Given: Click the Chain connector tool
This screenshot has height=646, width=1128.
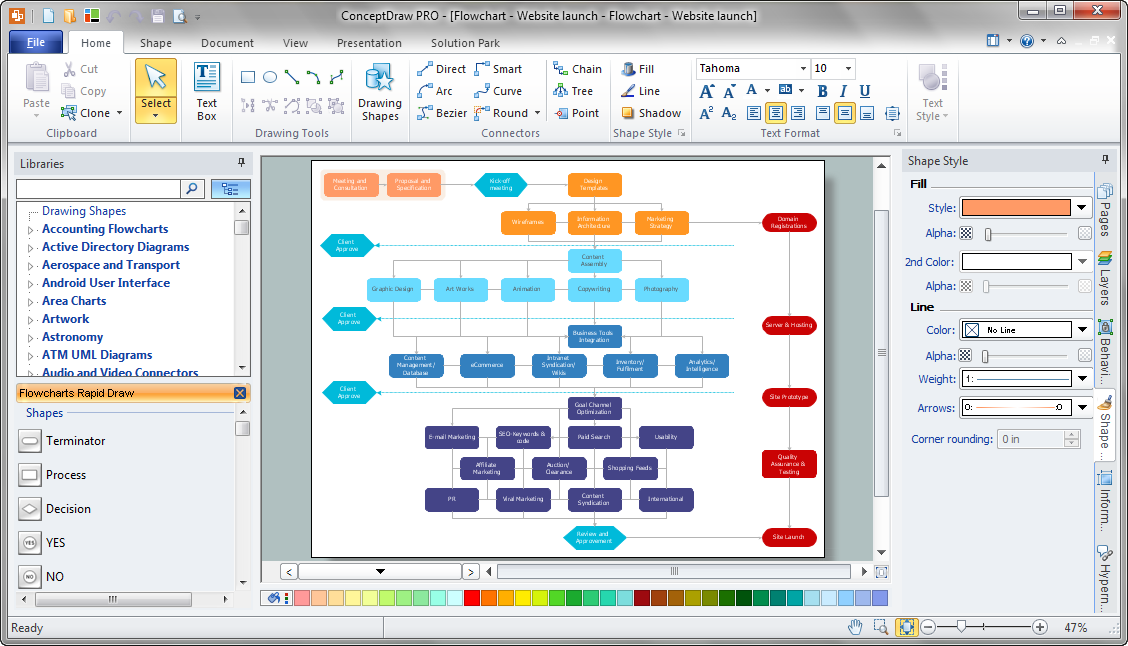Looking at the screenshot, I should pyautogui.click(x=577, y=68).
